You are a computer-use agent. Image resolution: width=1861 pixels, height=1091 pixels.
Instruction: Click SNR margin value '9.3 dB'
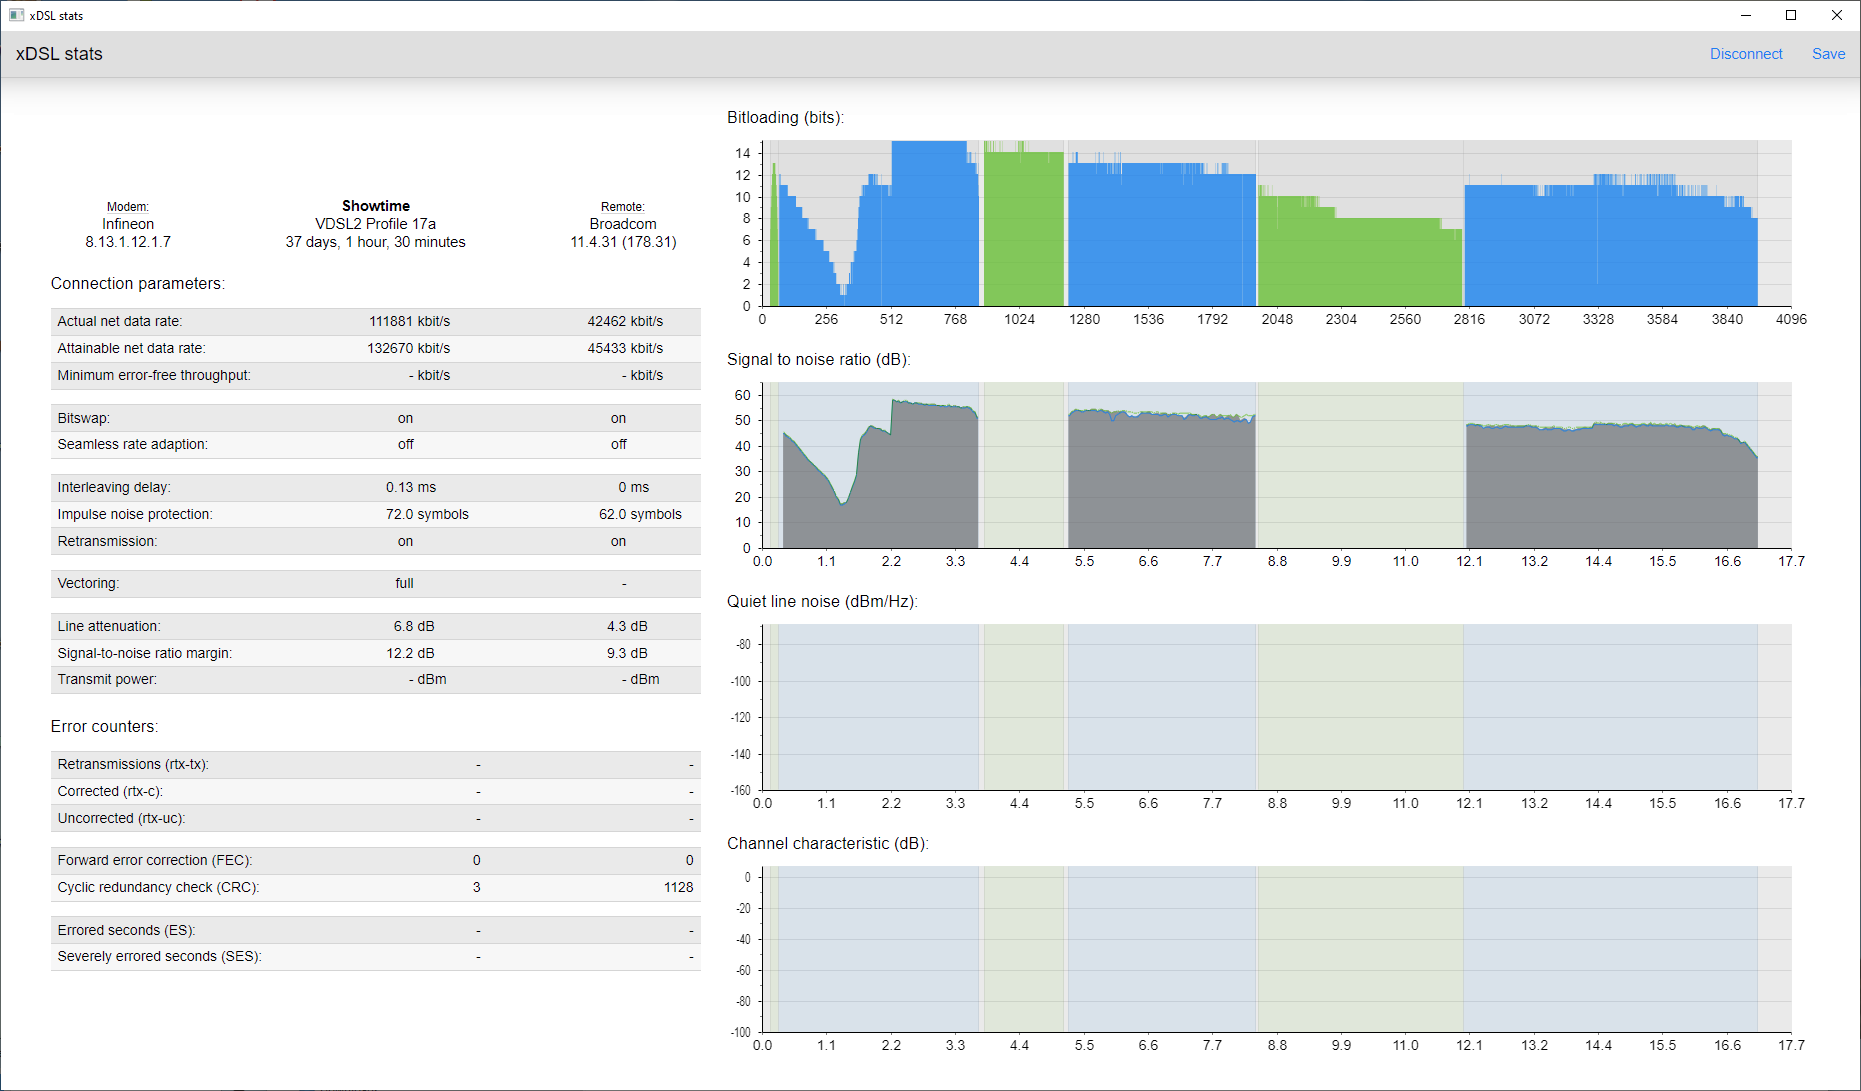pos(627,653)
